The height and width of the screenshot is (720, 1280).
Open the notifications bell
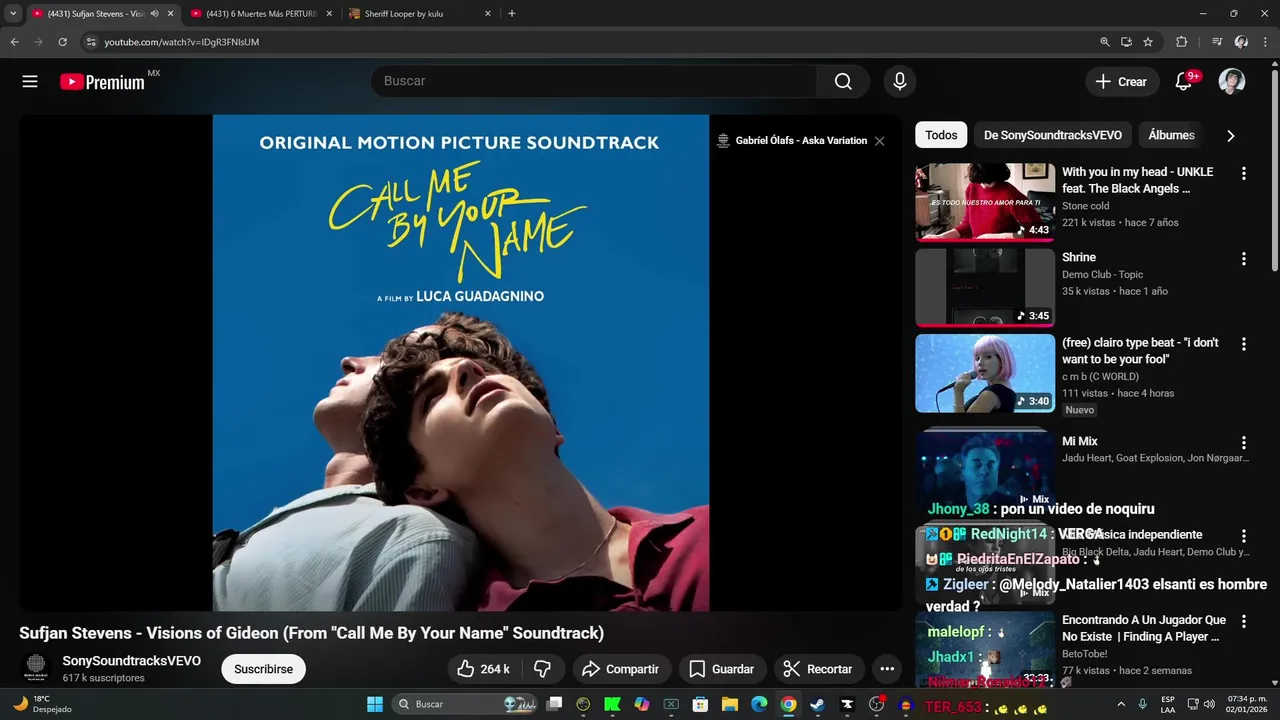click(x=1183, y=82)
